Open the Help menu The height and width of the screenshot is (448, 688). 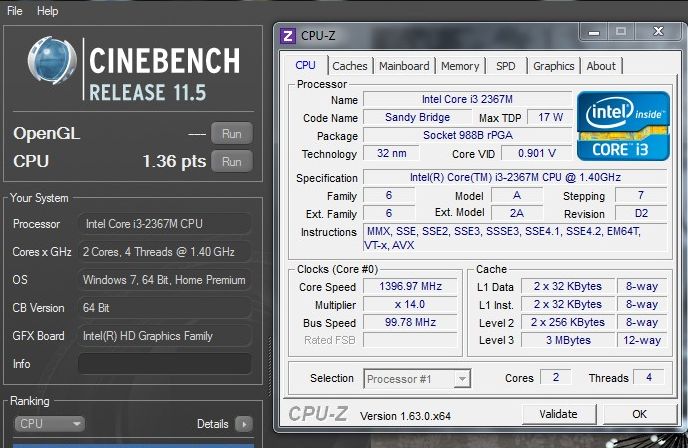[x=47, y=11]
